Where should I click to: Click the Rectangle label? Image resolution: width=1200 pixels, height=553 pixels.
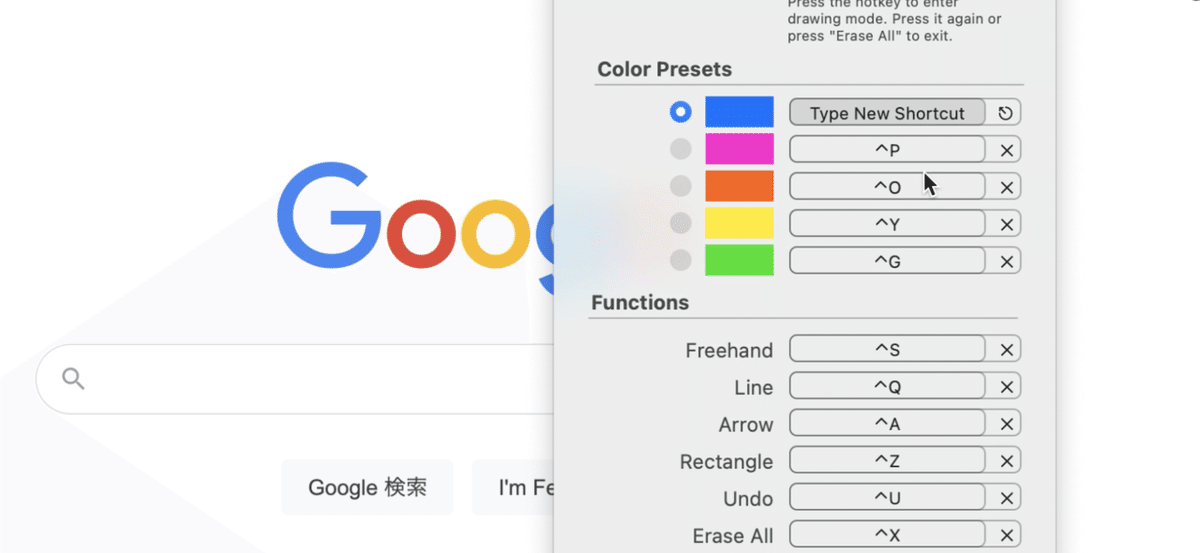click(x=726, y=462)
